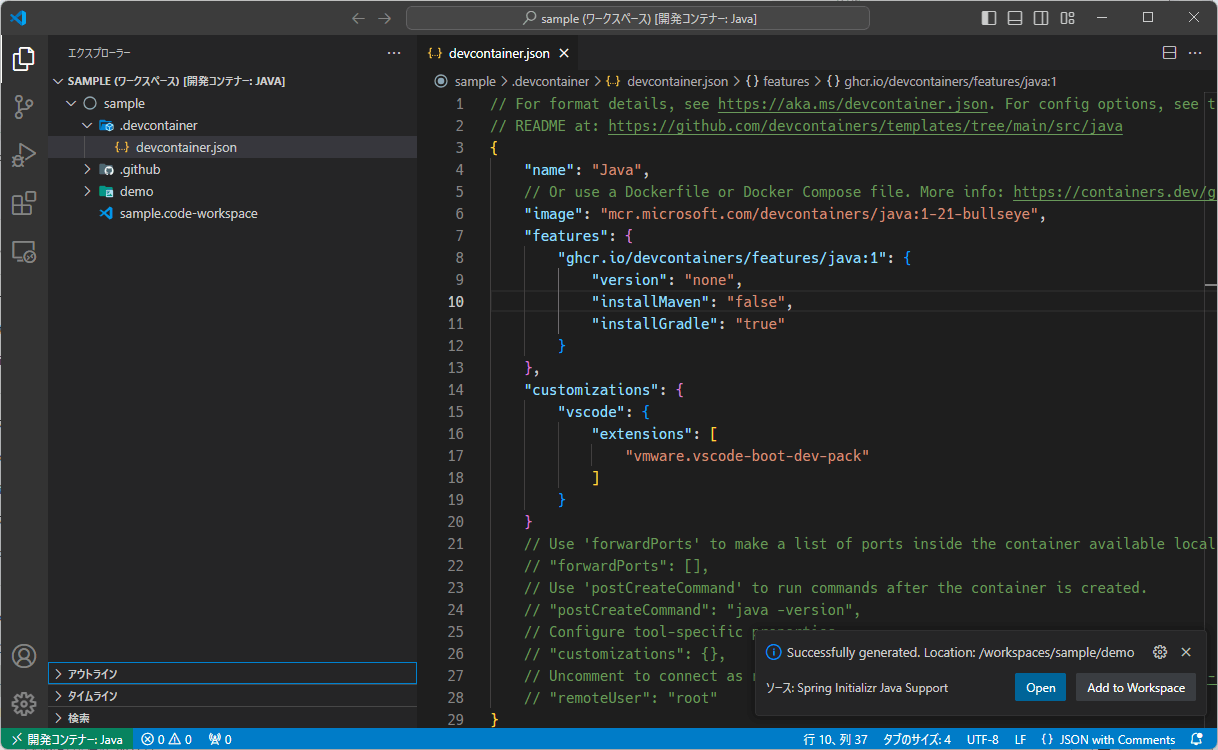This screenshot has width=1218, height=750.
Task: Open the github.com devcontainers templates link
Action: (865, 126)
